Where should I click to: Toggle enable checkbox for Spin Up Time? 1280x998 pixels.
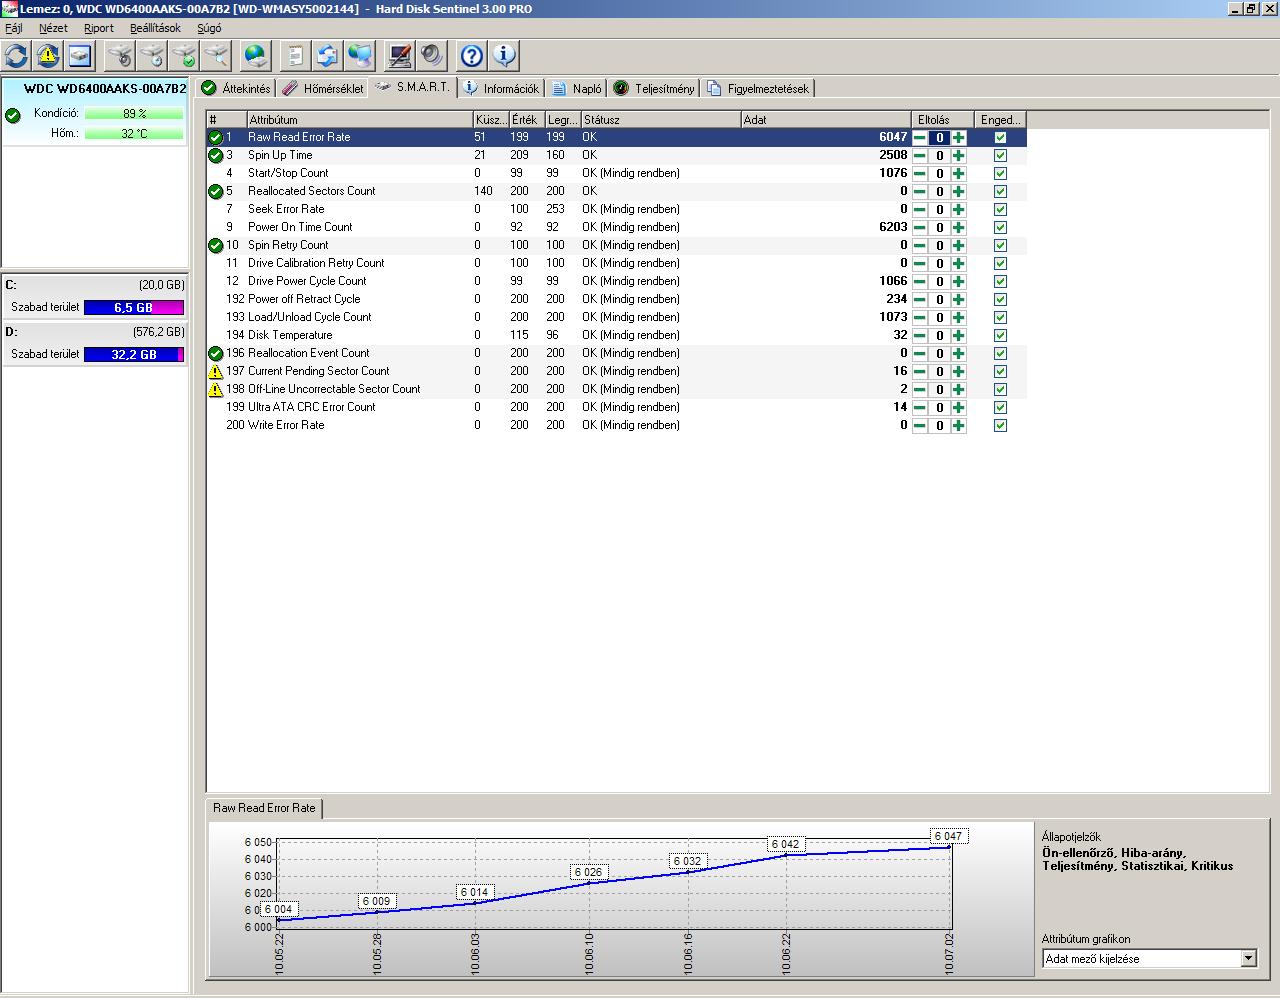[x=1000, y=156]
